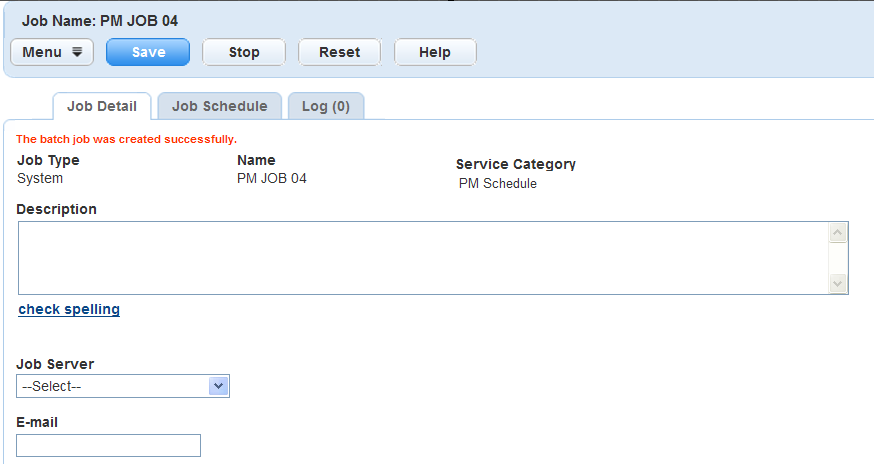This screenshot has width=874, height=464.
Task: Click the Job Server field label
Action: (56, 364)
